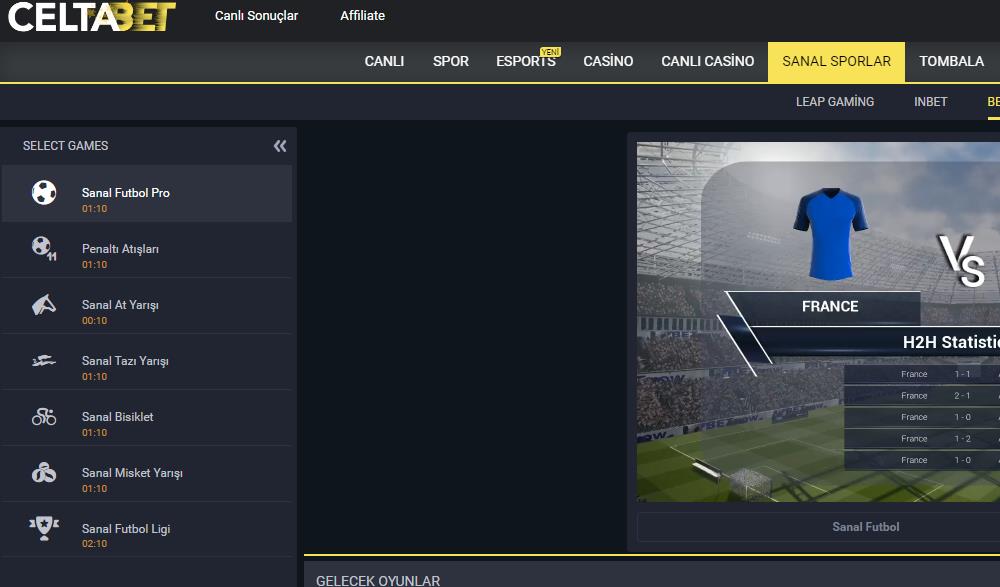Click the VS emblem in the video
Image resolution: width=1000 pixels, height=587 pixels.
[x=961, y=261]
